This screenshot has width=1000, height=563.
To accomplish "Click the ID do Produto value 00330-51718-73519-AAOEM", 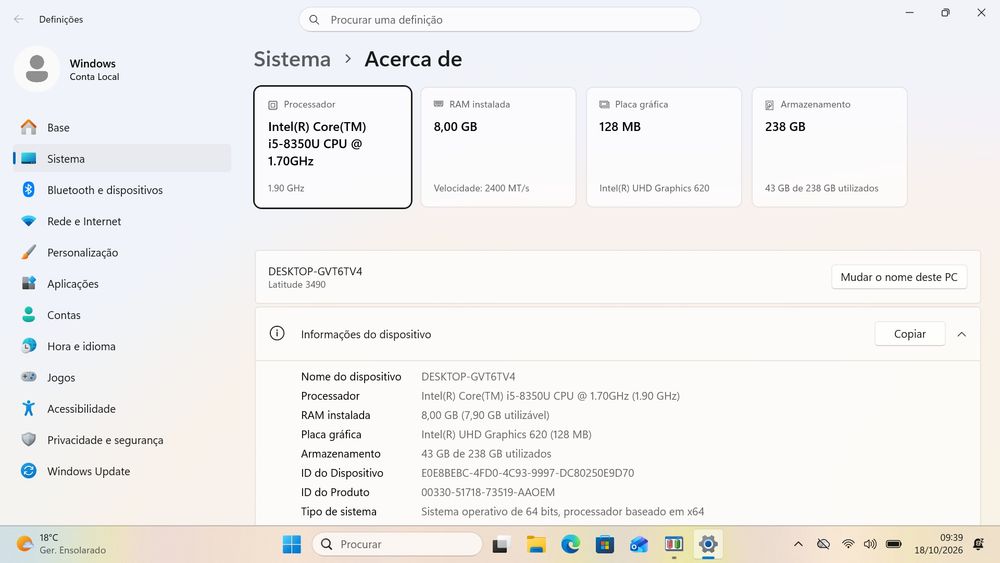I will (x=488, y=492).
